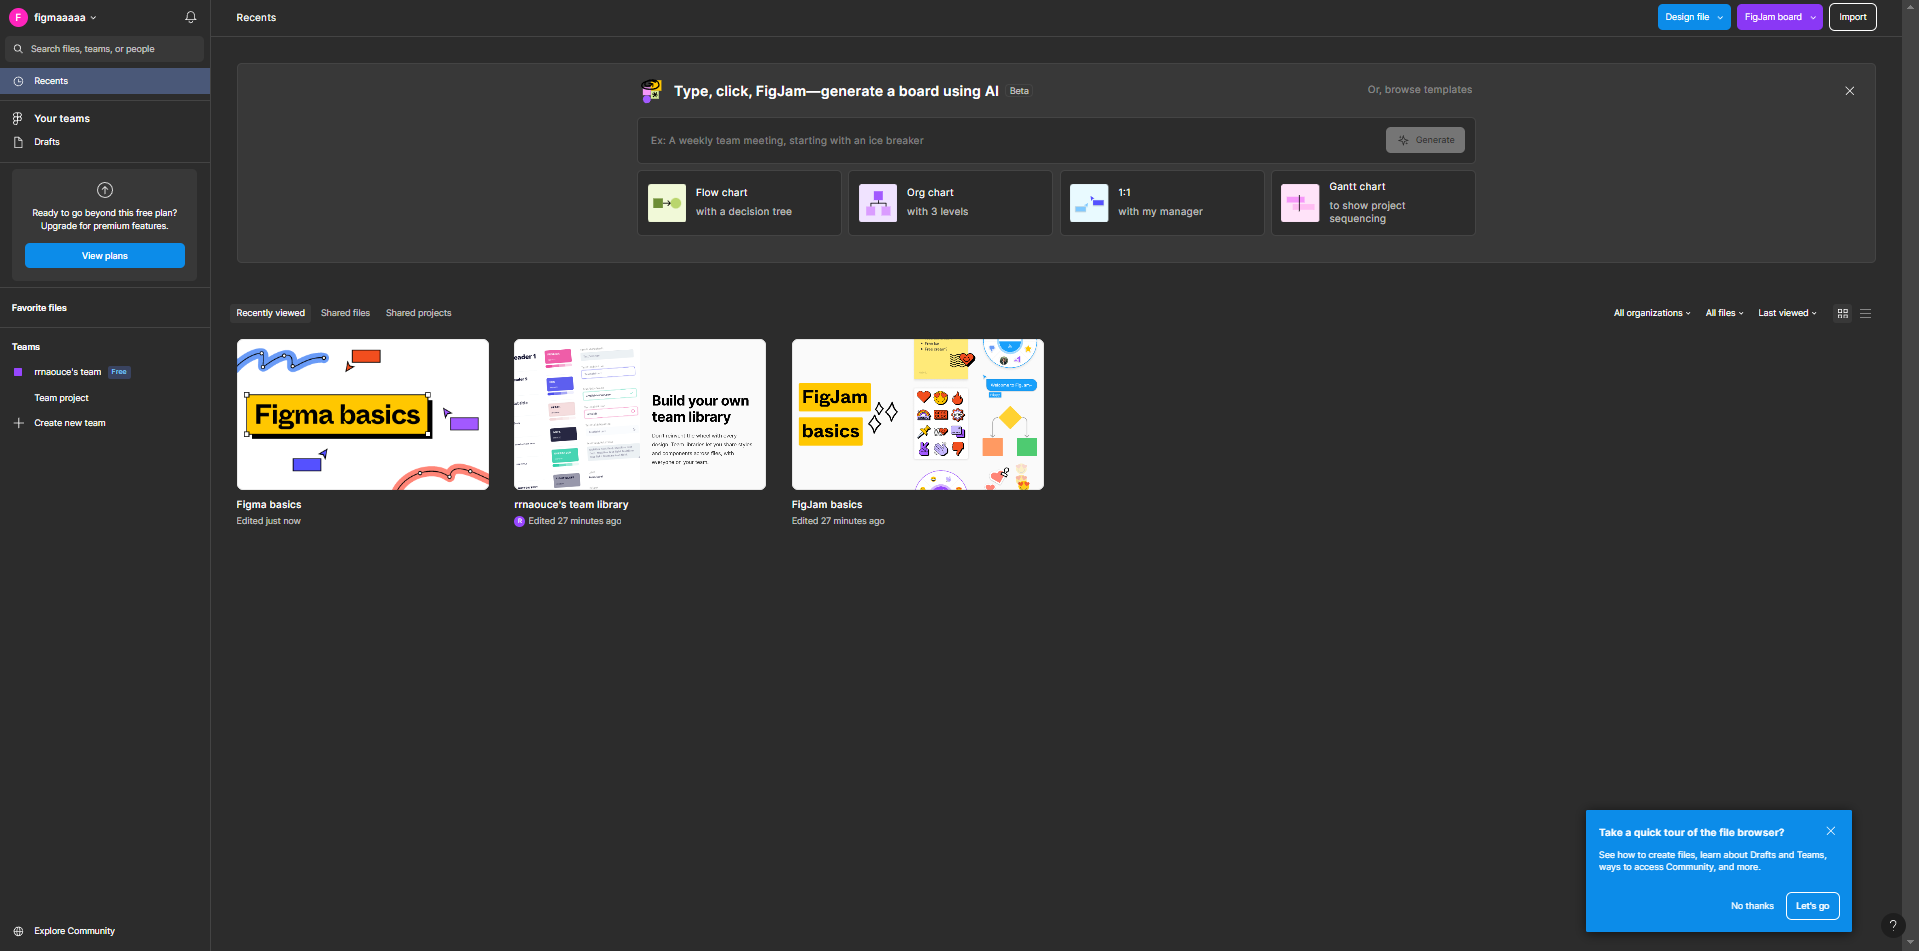Select Org chart with 3 levels
Screen dimensions: 1919x951
tap(950, 203)
